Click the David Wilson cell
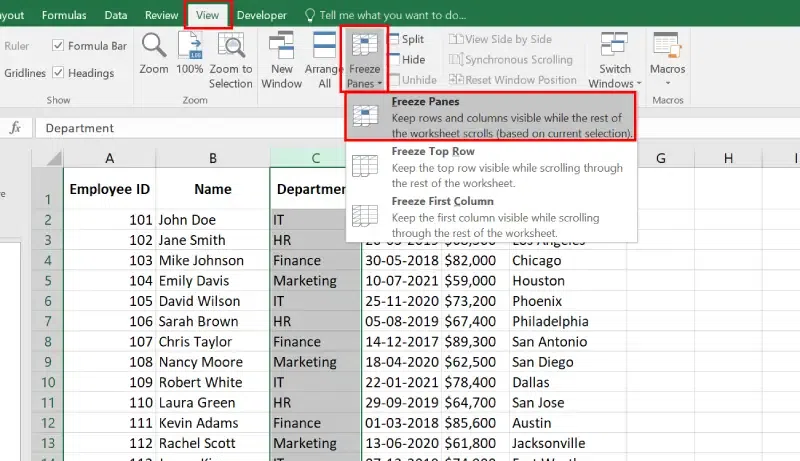 point(213,301)
